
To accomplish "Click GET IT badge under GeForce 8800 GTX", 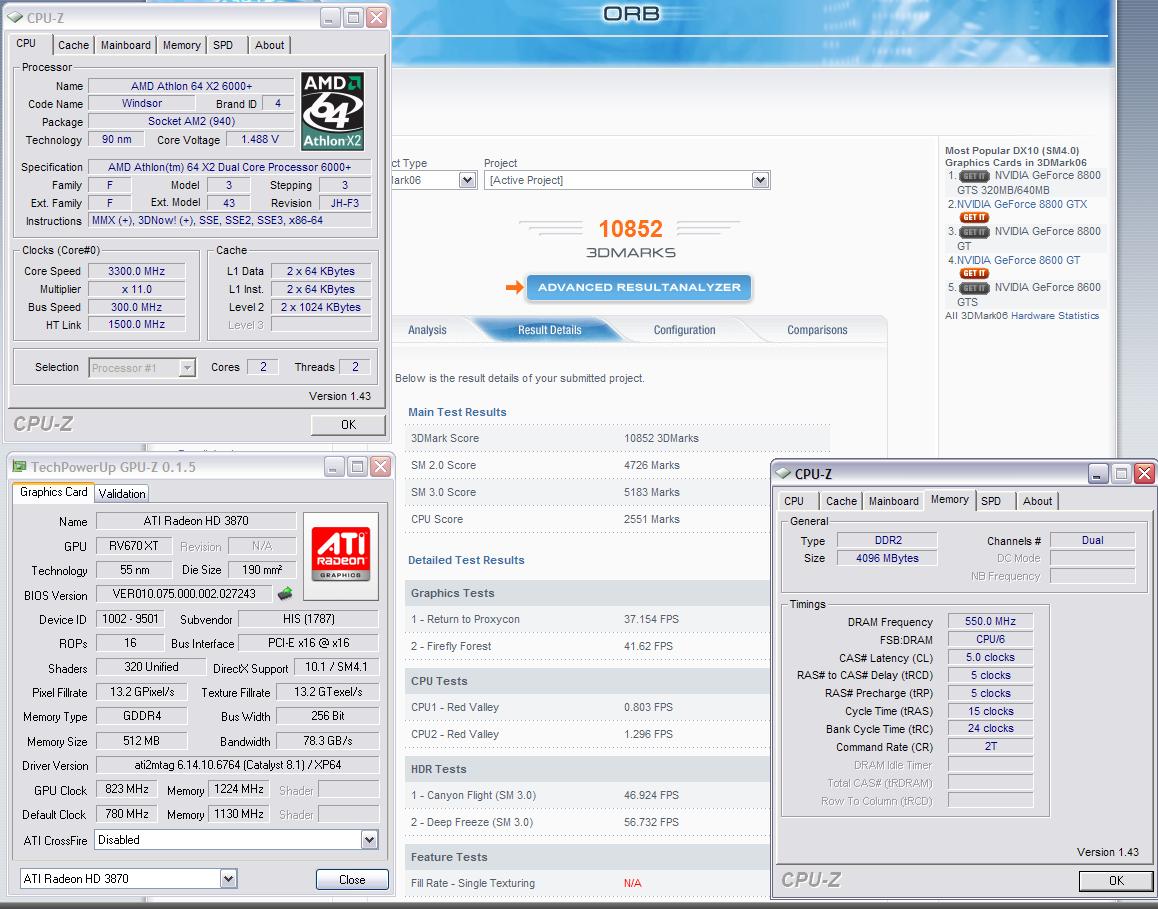I will point(974,217).
